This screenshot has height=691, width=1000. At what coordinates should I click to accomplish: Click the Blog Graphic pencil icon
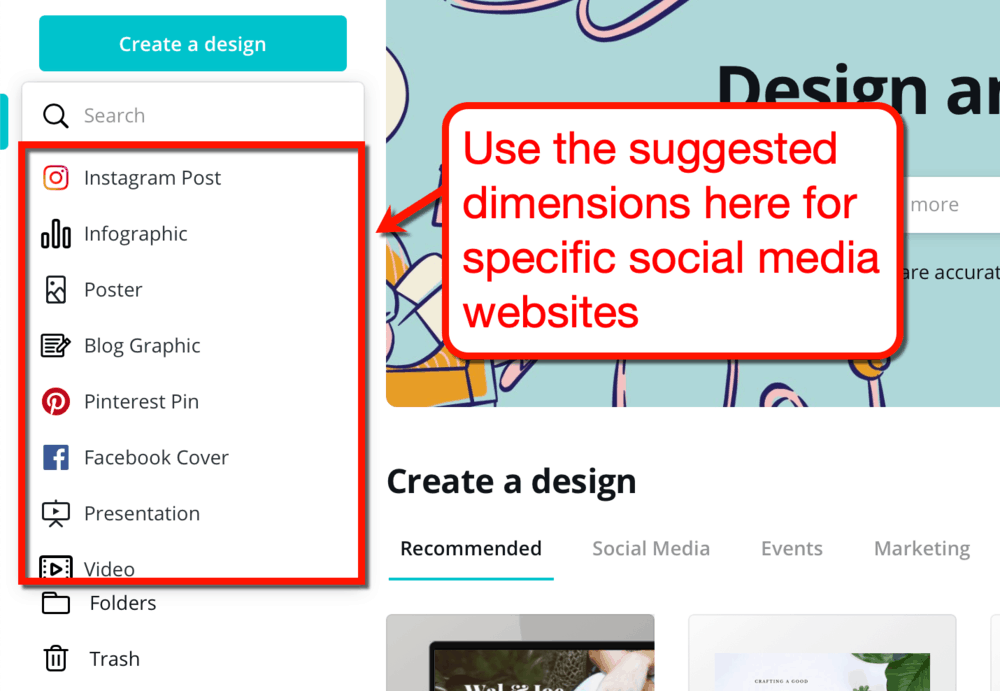pyautogui.click(x=55, y=345)
